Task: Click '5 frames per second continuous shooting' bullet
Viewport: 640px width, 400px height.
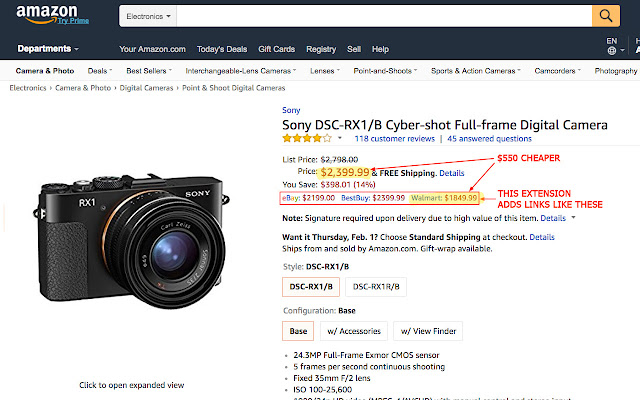Action: pos(369,367)
